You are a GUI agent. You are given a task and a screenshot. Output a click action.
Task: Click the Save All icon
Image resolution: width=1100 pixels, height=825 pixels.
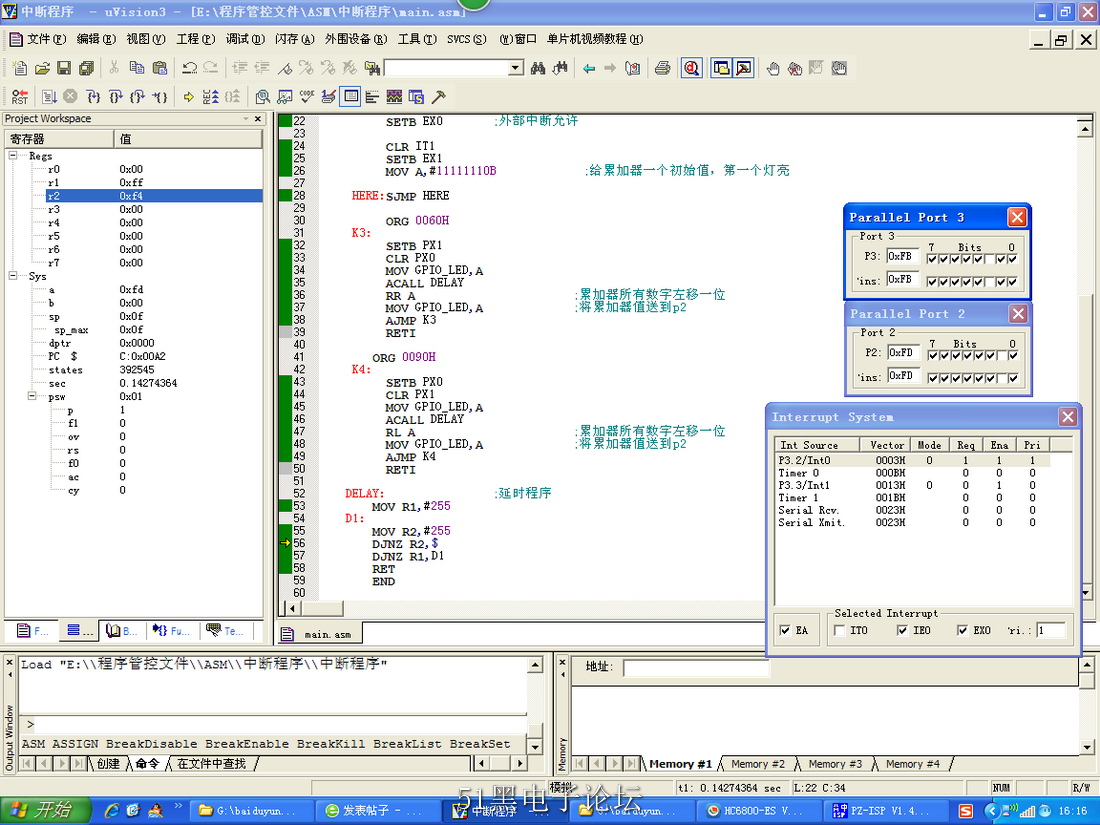[x=86, y=68]
